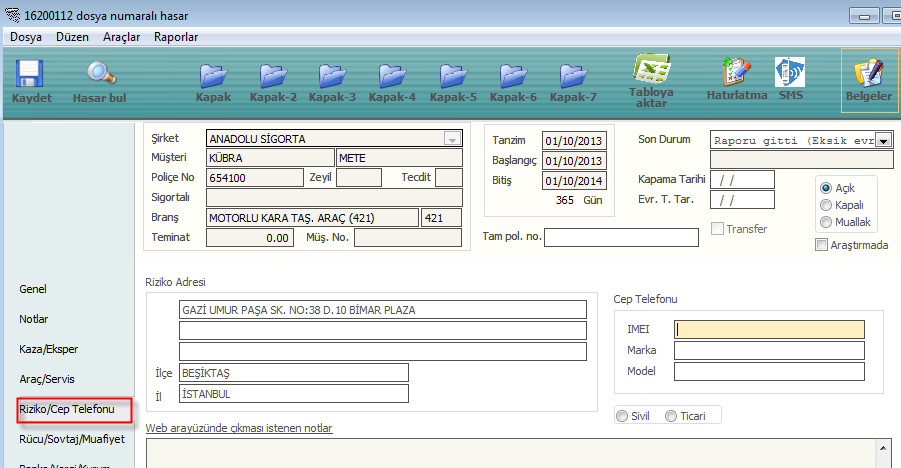The image size is (901, 468).
Task: Open the Raporlar menu
Action: point(176,37)
